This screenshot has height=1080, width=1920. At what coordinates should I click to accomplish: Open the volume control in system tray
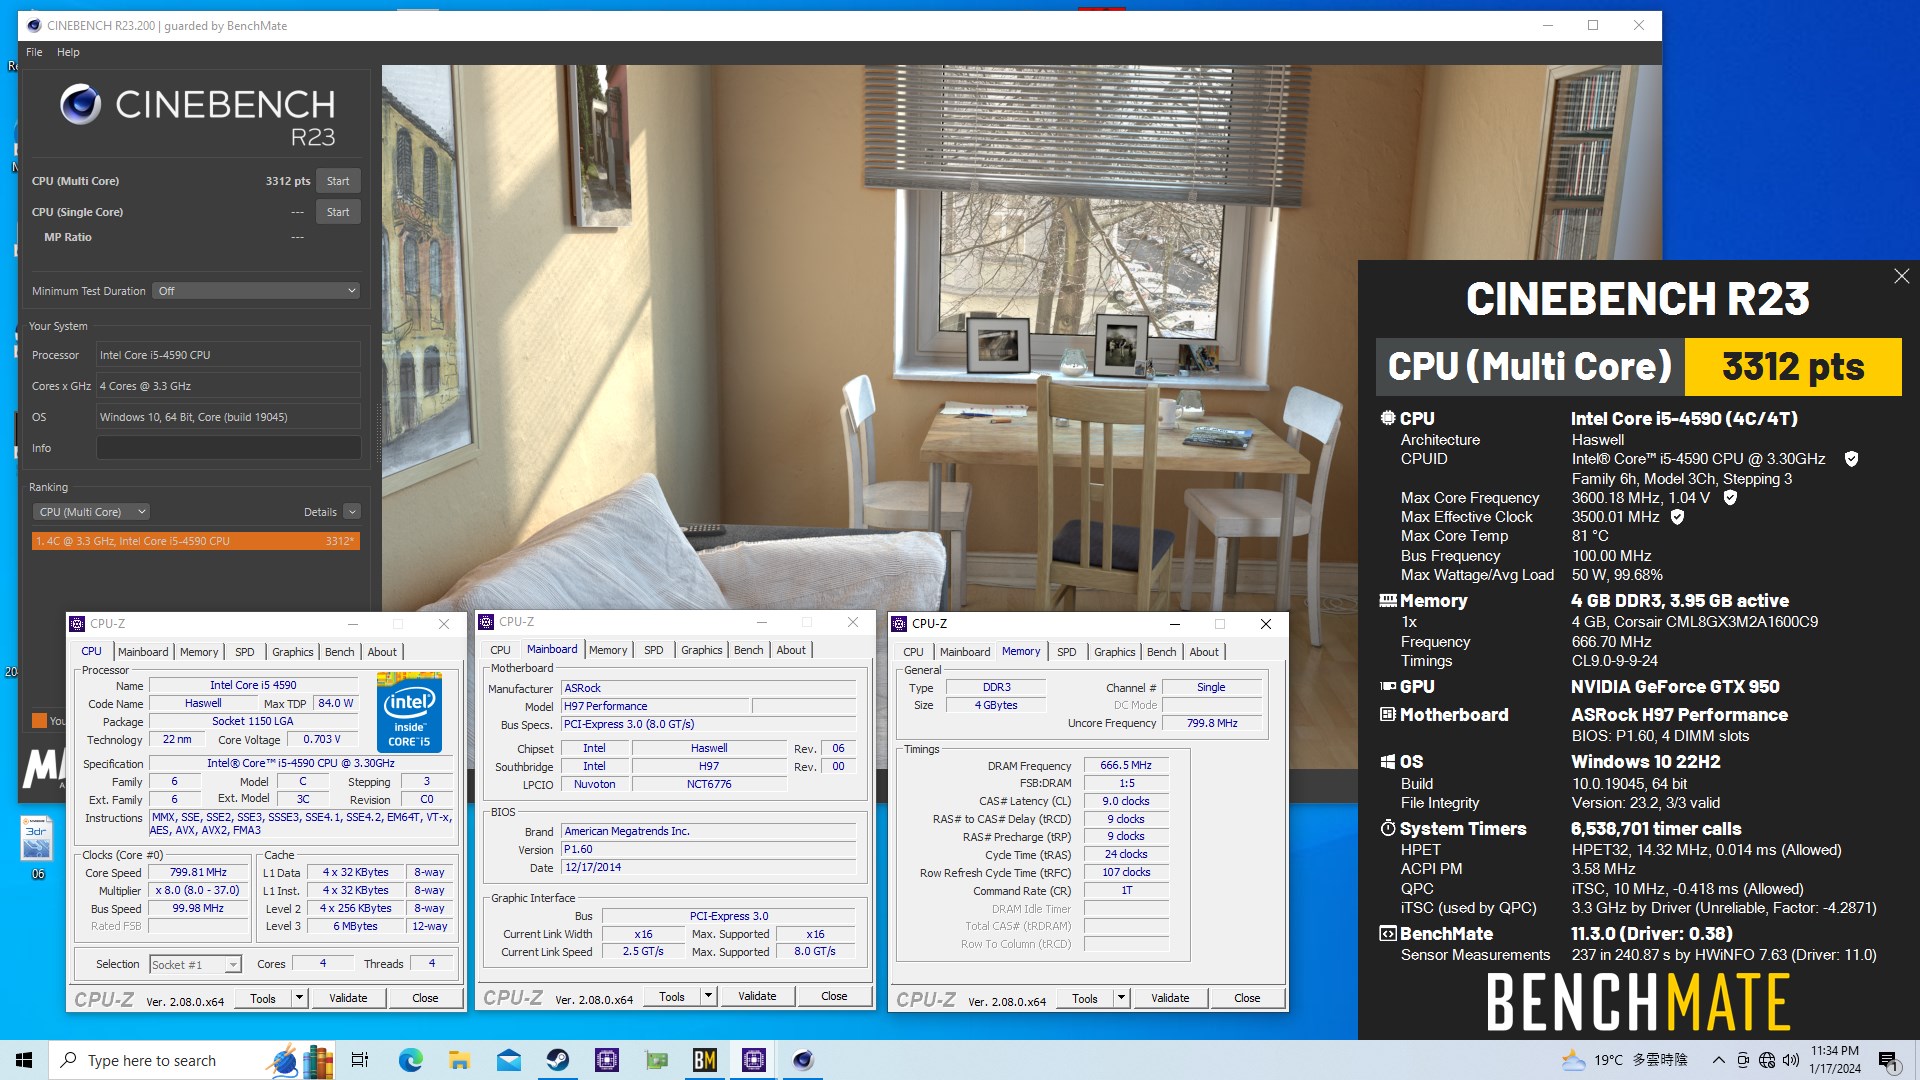[x=1790, y=1060]
